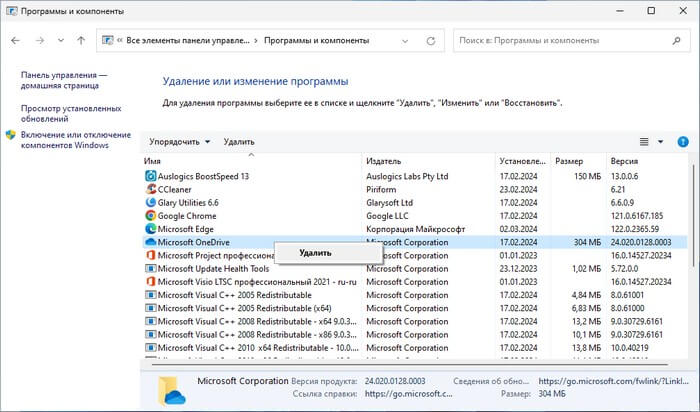The height and width of the screenshot is (412, 700).
Task: Refresh the Programs and Components view
Action: pos(430,41)
